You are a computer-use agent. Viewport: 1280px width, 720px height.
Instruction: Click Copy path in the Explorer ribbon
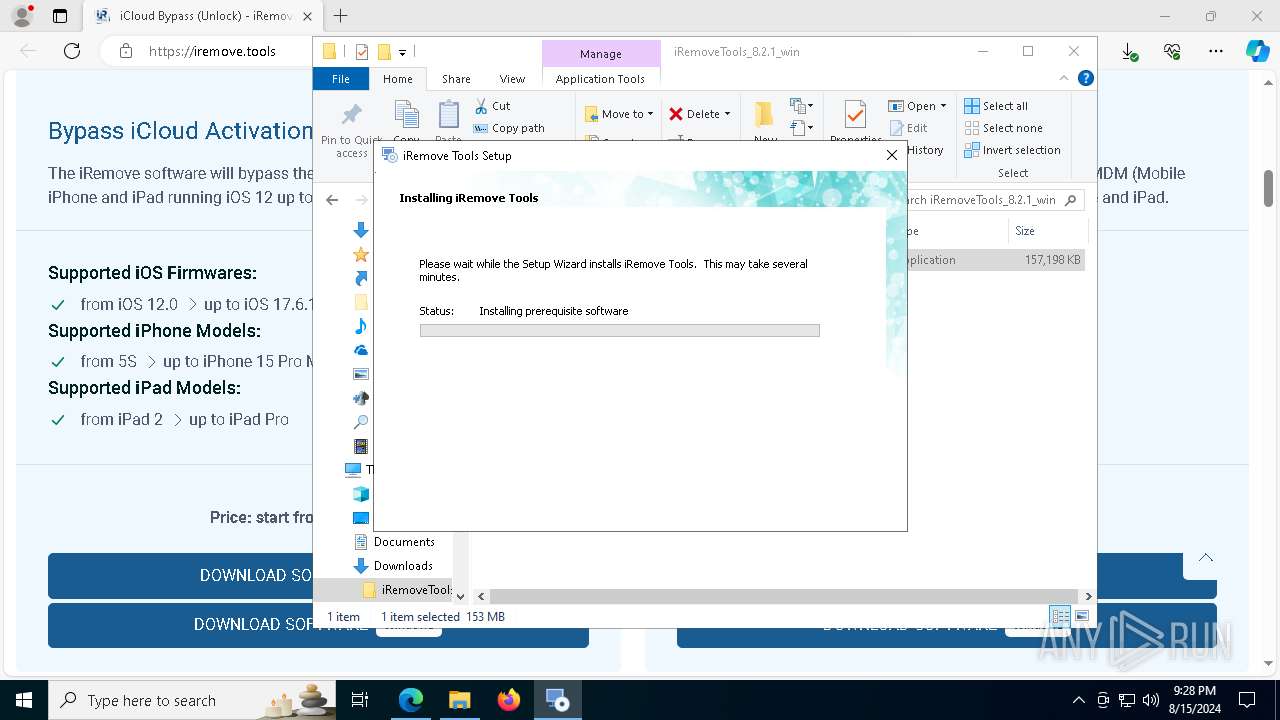(x=509, y=128)
